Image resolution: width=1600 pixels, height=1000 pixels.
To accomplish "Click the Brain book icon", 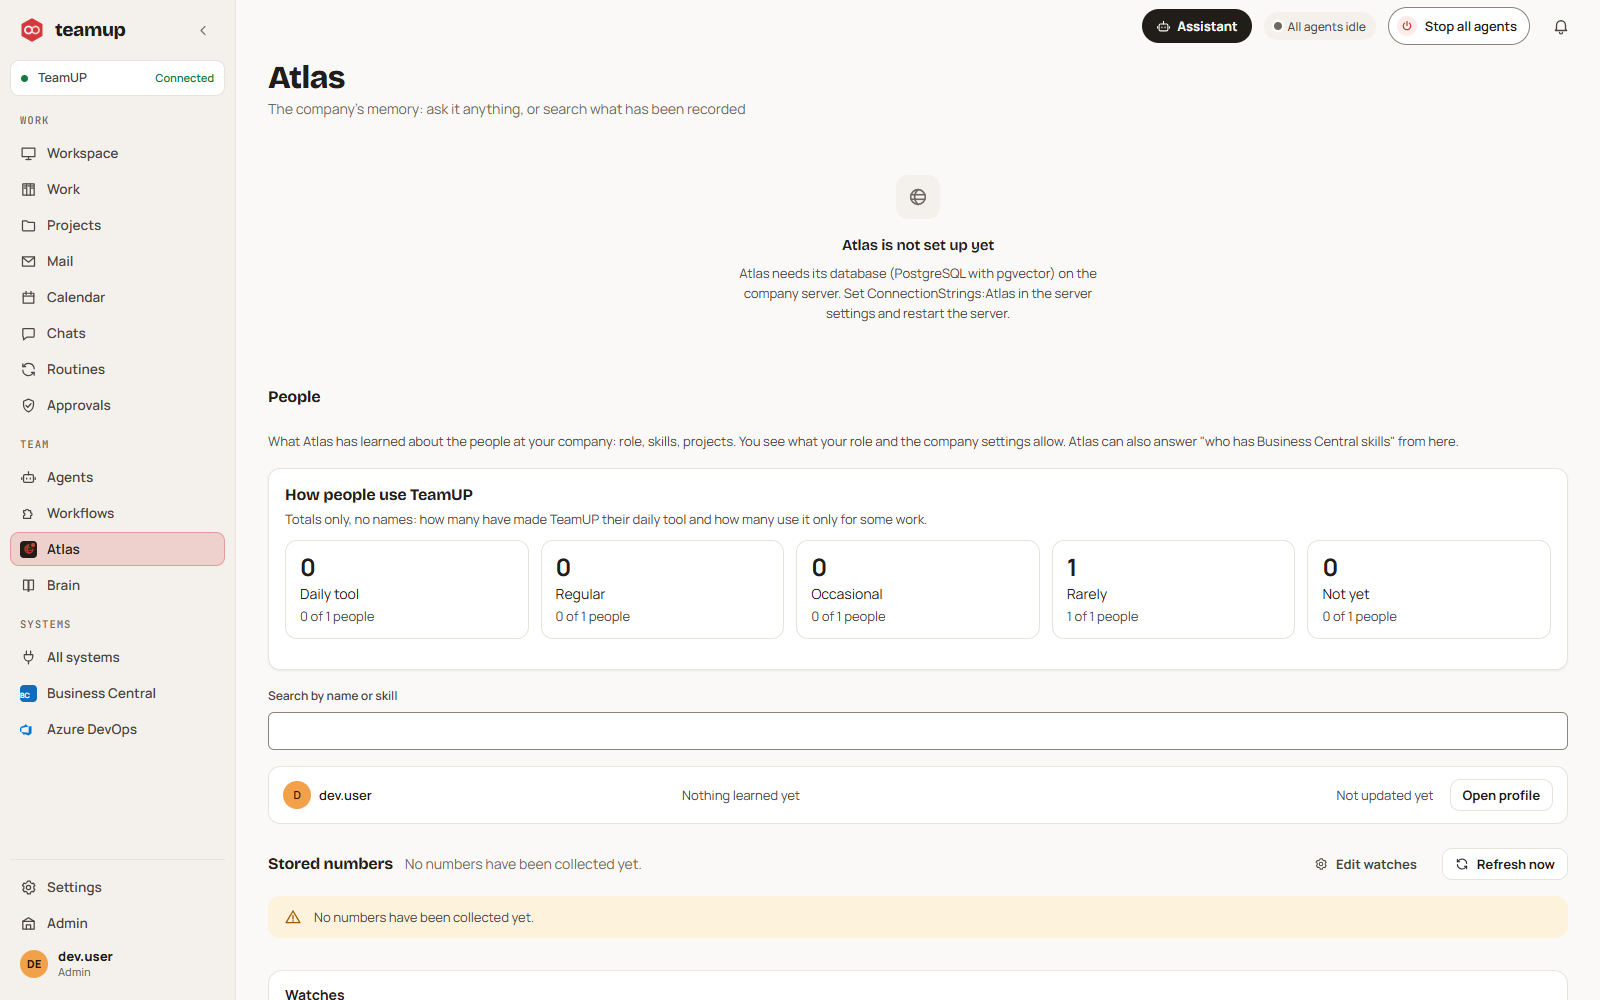I will click(x=29, y=585).
